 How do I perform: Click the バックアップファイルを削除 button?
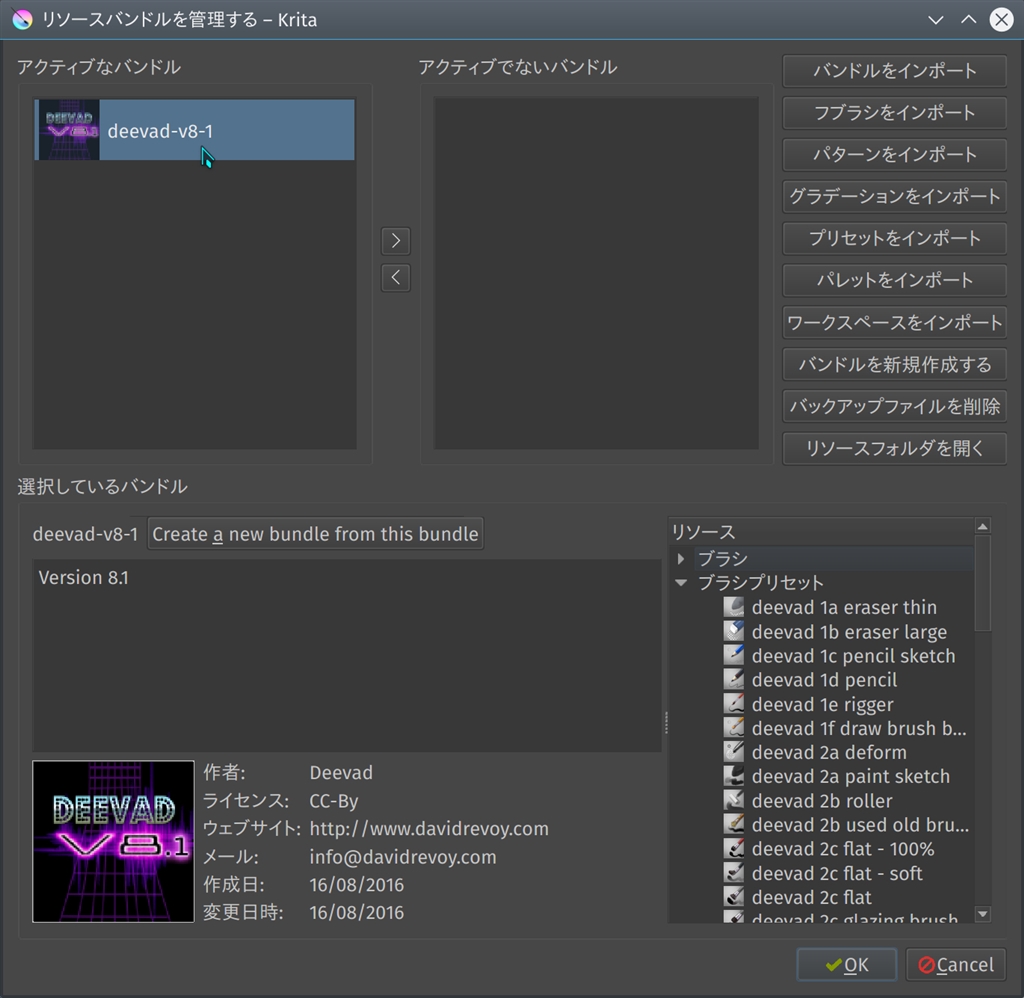click(x=895, y=406)
